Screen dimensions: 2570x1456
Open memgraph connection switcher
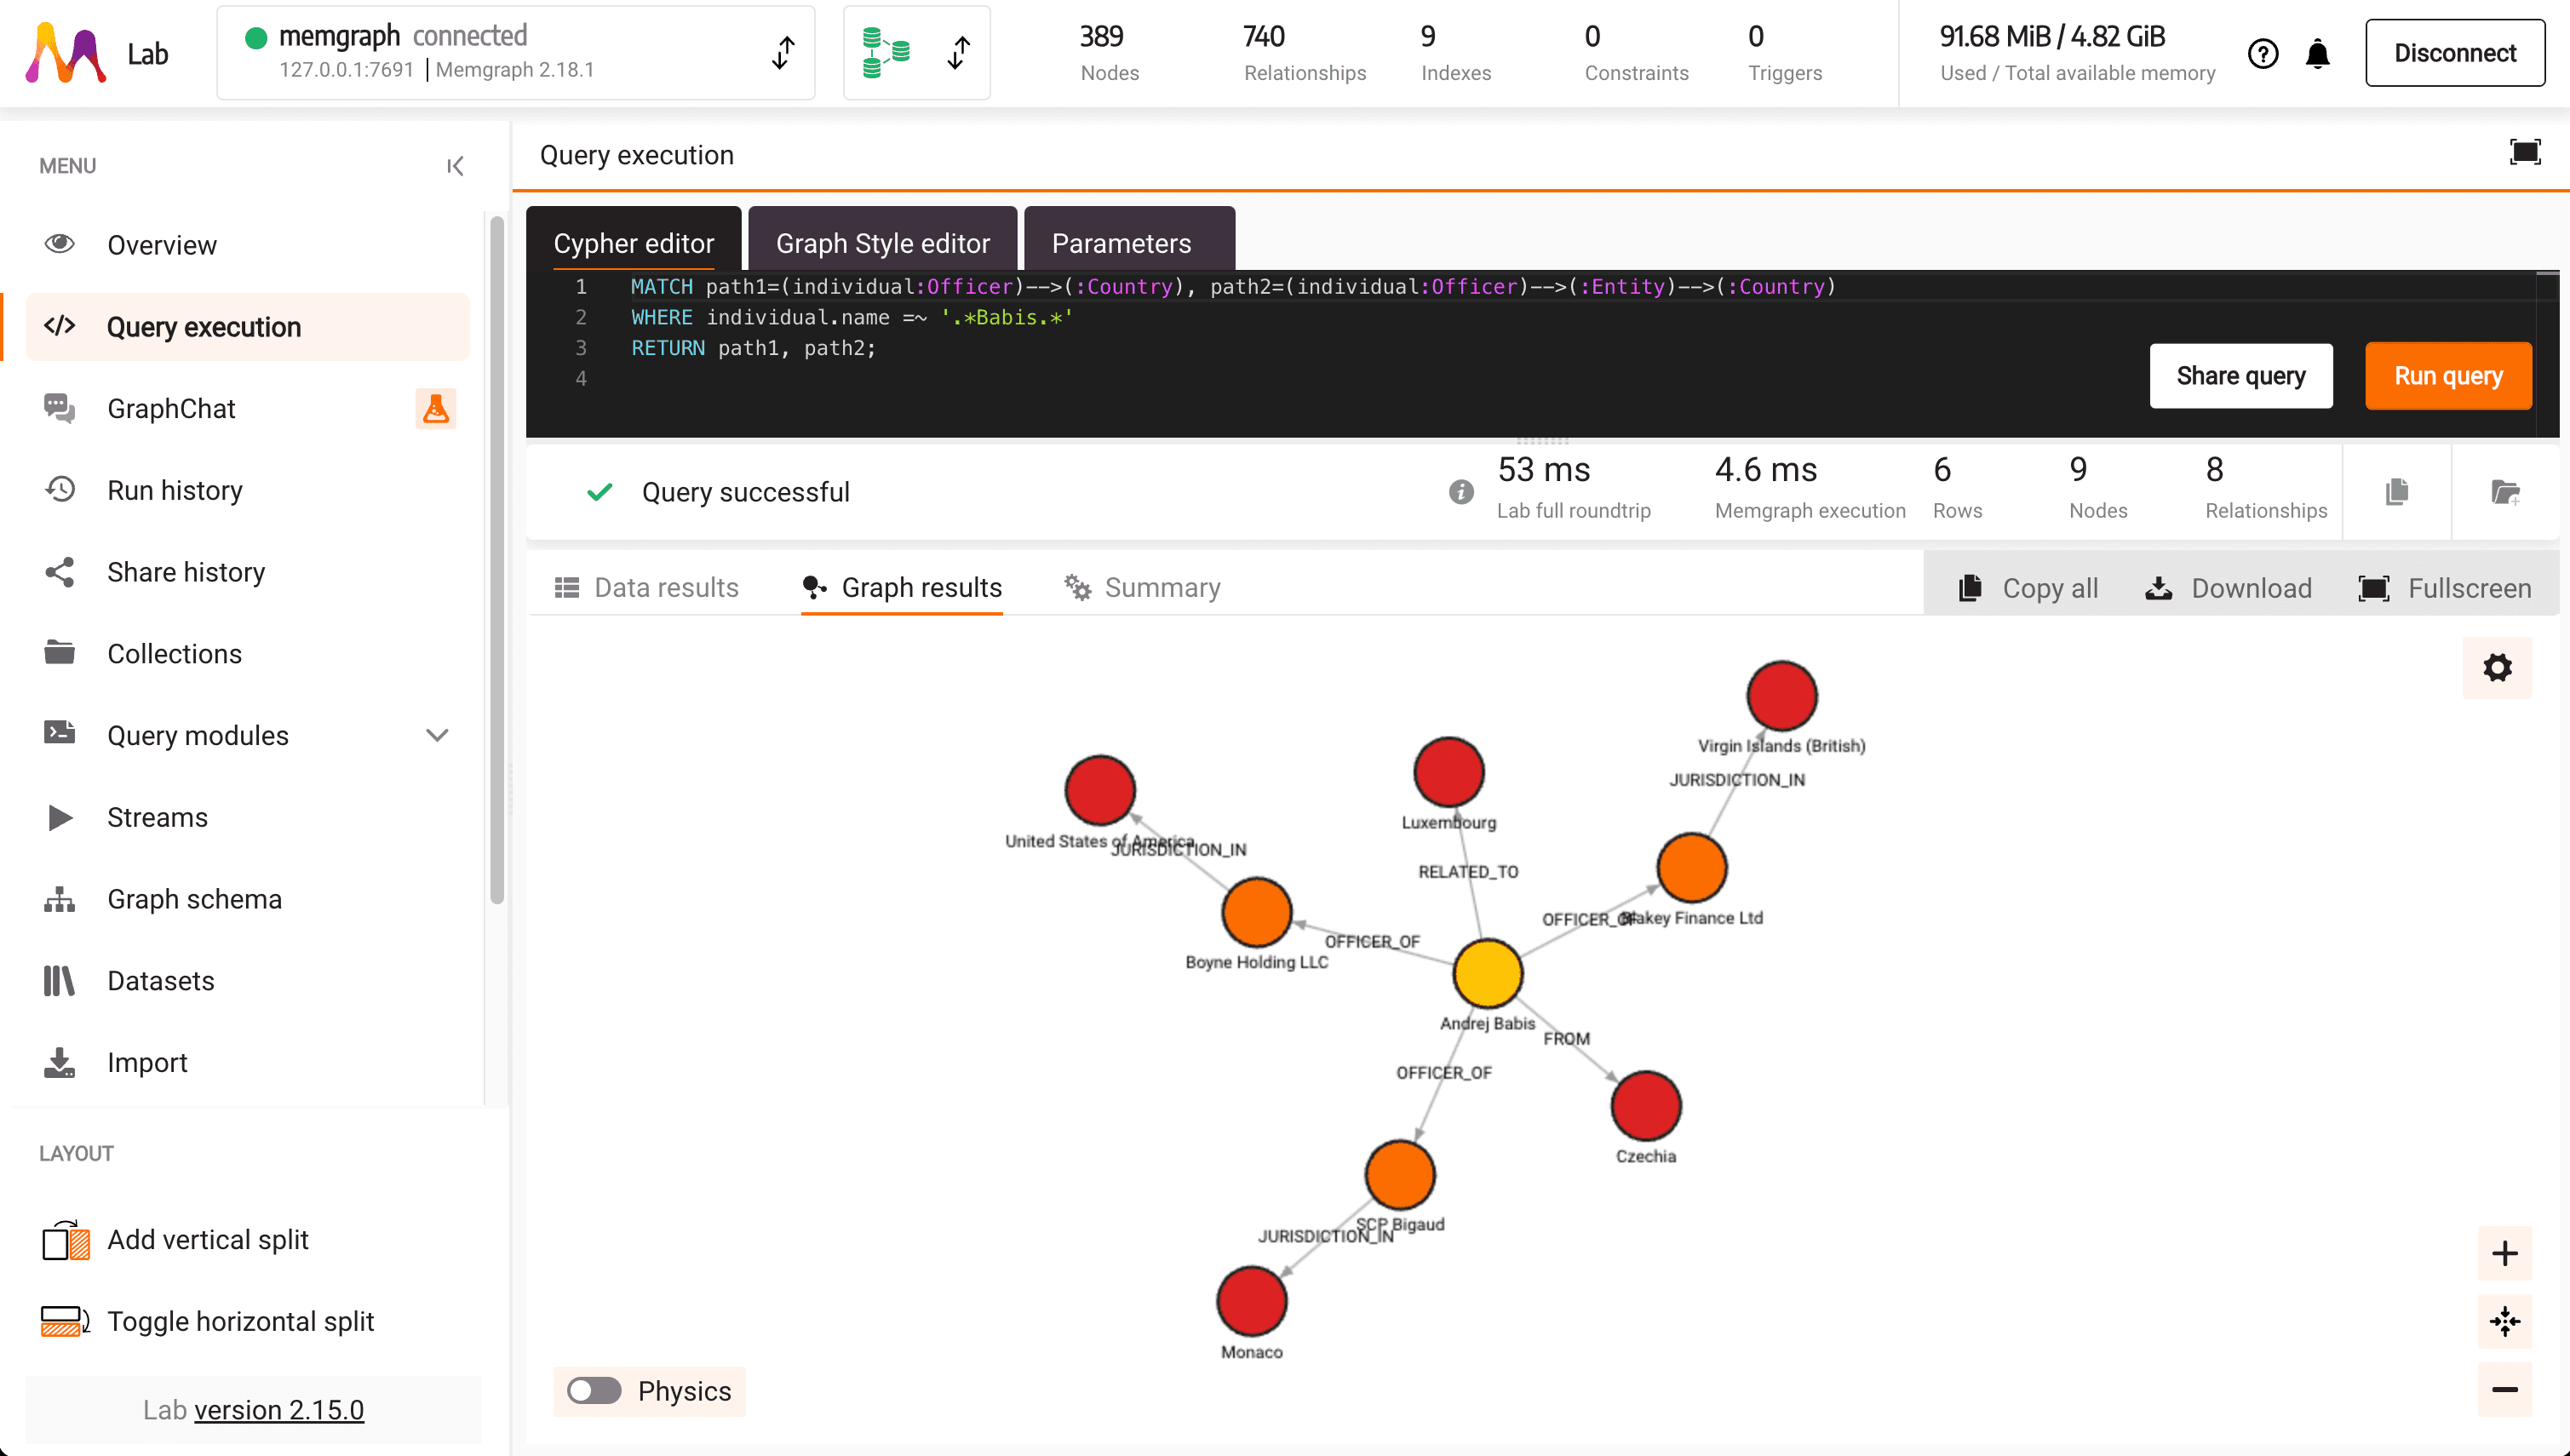coord(783,53)
